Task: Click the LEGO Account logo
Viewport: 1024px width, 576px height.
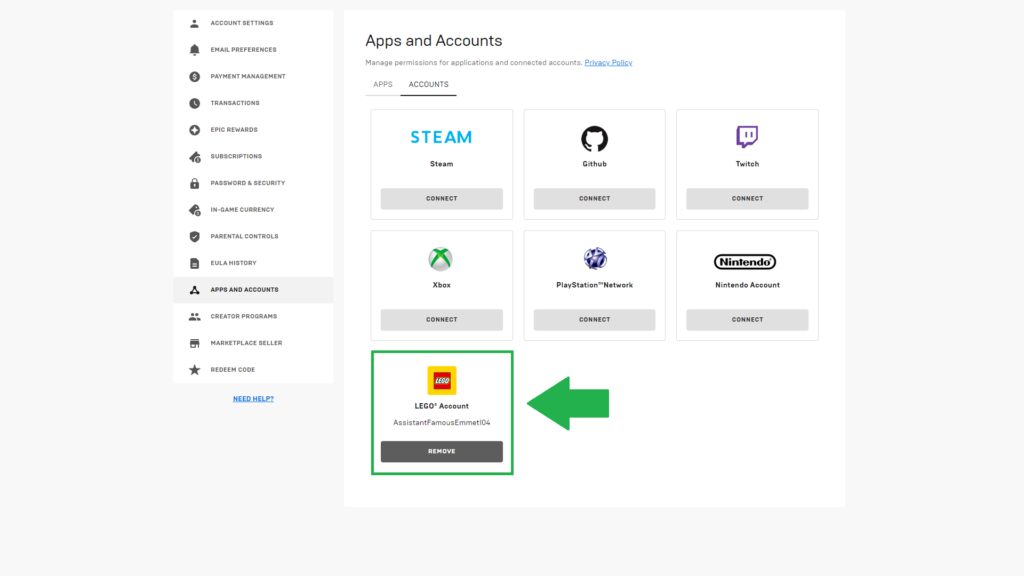Action: [441, 381]
